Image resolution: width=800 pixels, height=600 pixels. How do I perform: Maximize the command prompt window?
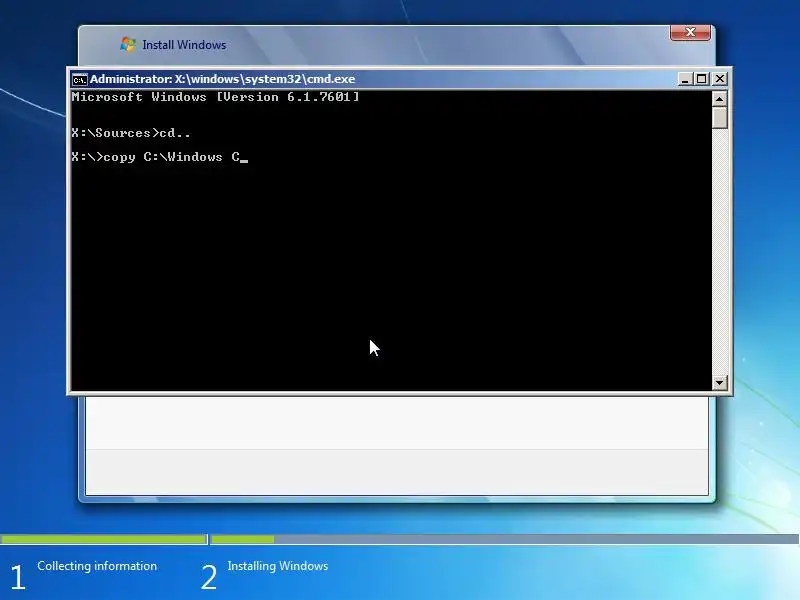coord(702,79)
